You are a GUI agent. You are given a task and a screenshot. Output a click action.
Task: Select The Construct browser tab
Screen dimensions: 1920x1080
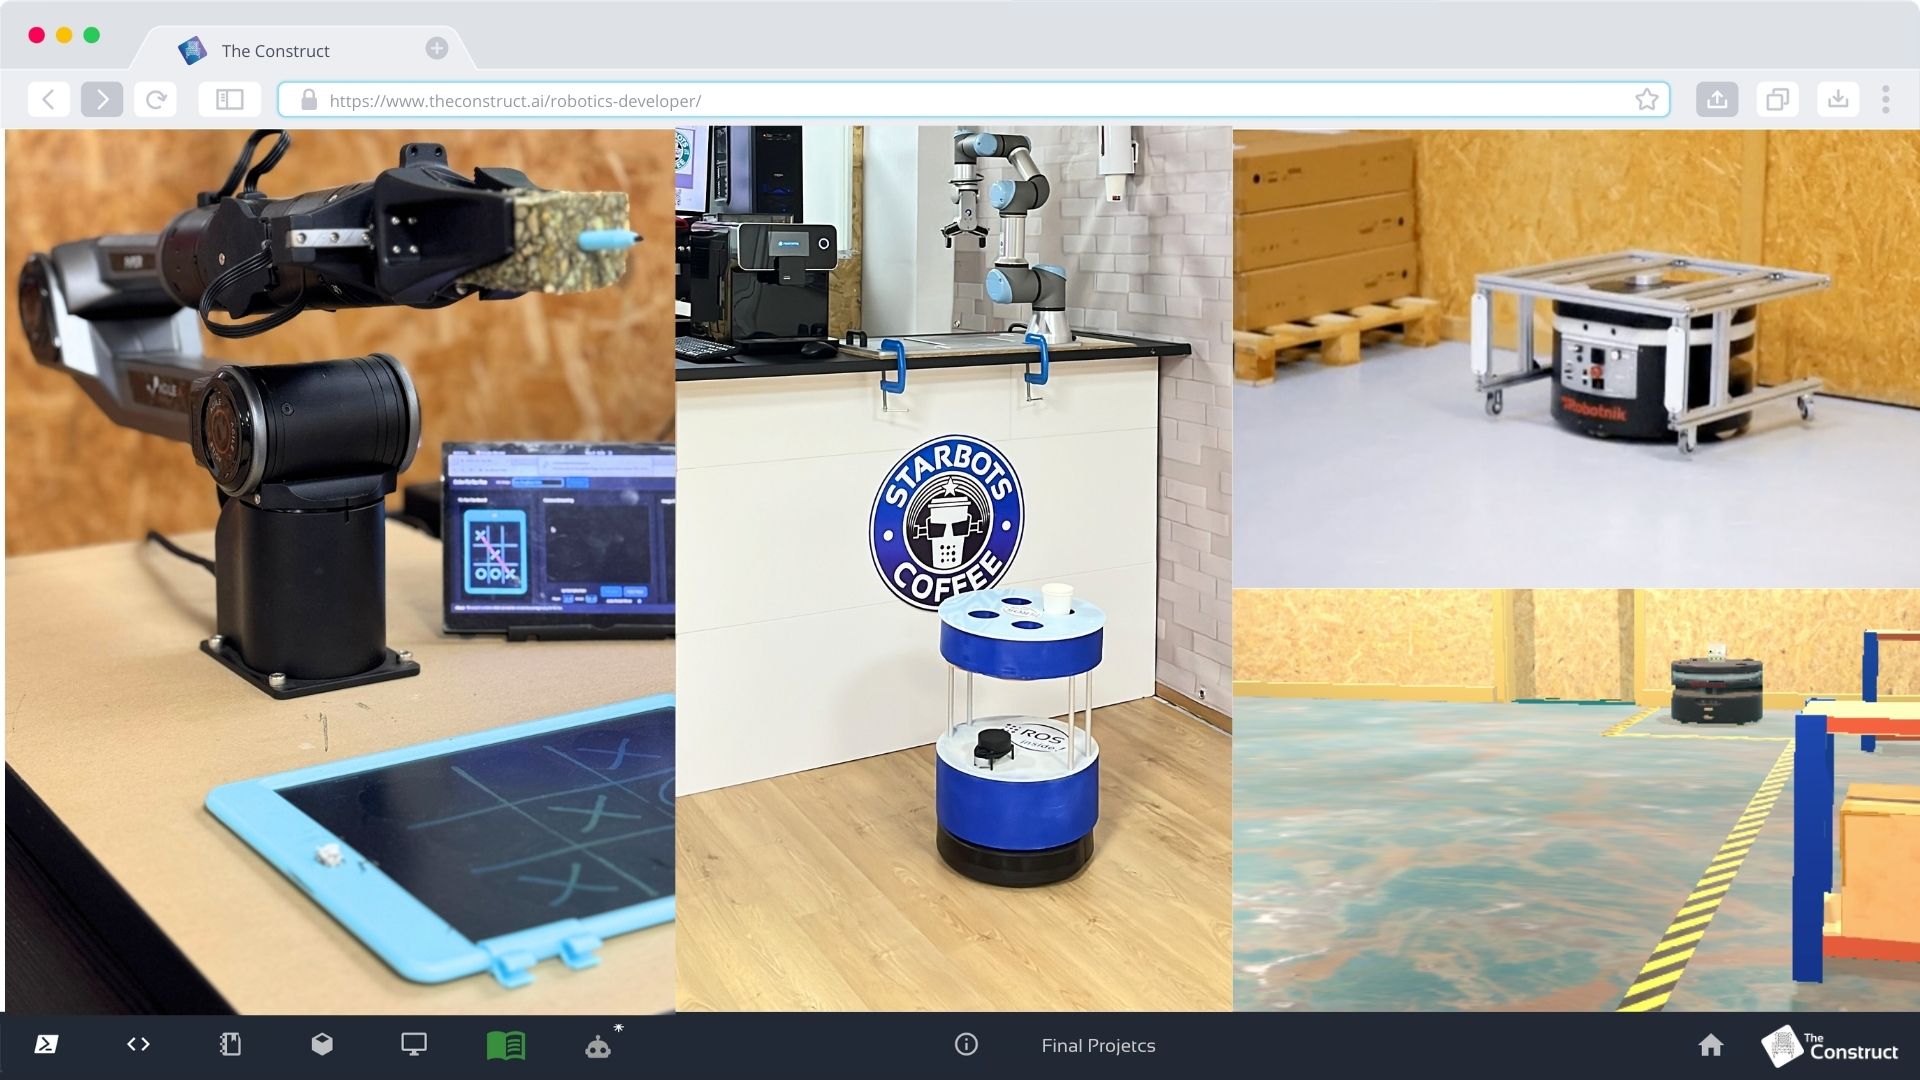point(275,50)
